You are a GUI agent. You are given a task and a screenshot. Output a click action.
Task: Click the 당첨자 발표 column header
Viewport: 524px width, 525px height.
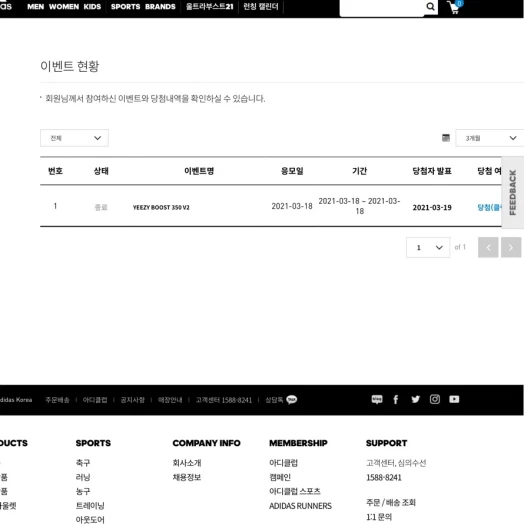coord(432,171)
